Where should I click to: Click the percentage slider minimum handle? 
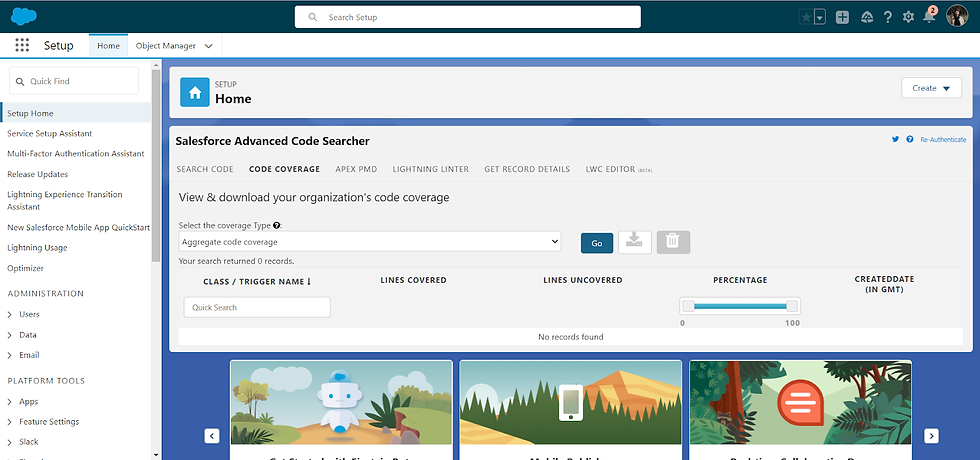(688, 306)
